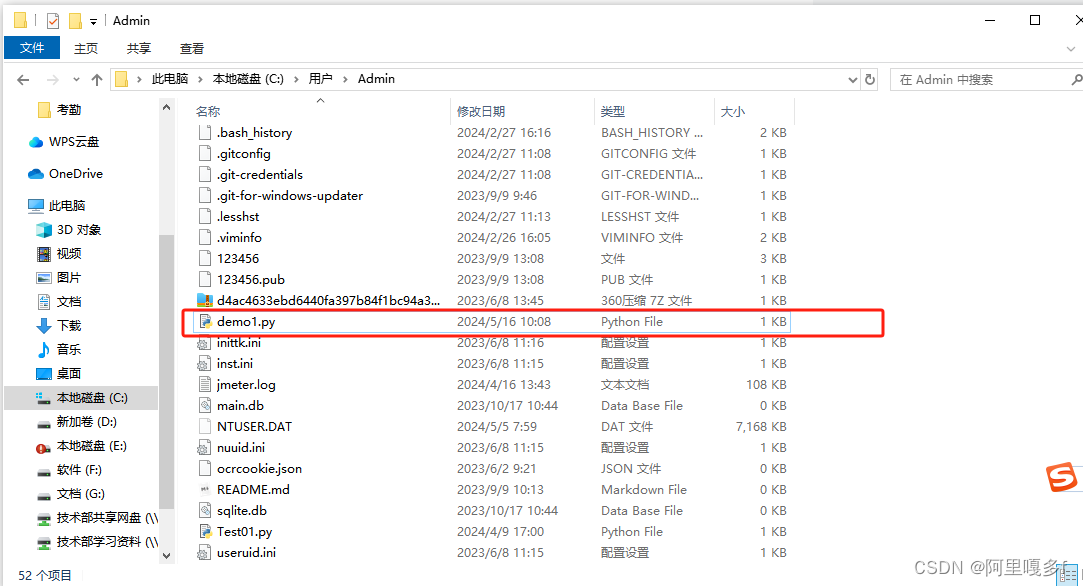Click the WPS云盘 cloud icon in sidebar
Screen dimensions: 1083x586
coord(34,142)
